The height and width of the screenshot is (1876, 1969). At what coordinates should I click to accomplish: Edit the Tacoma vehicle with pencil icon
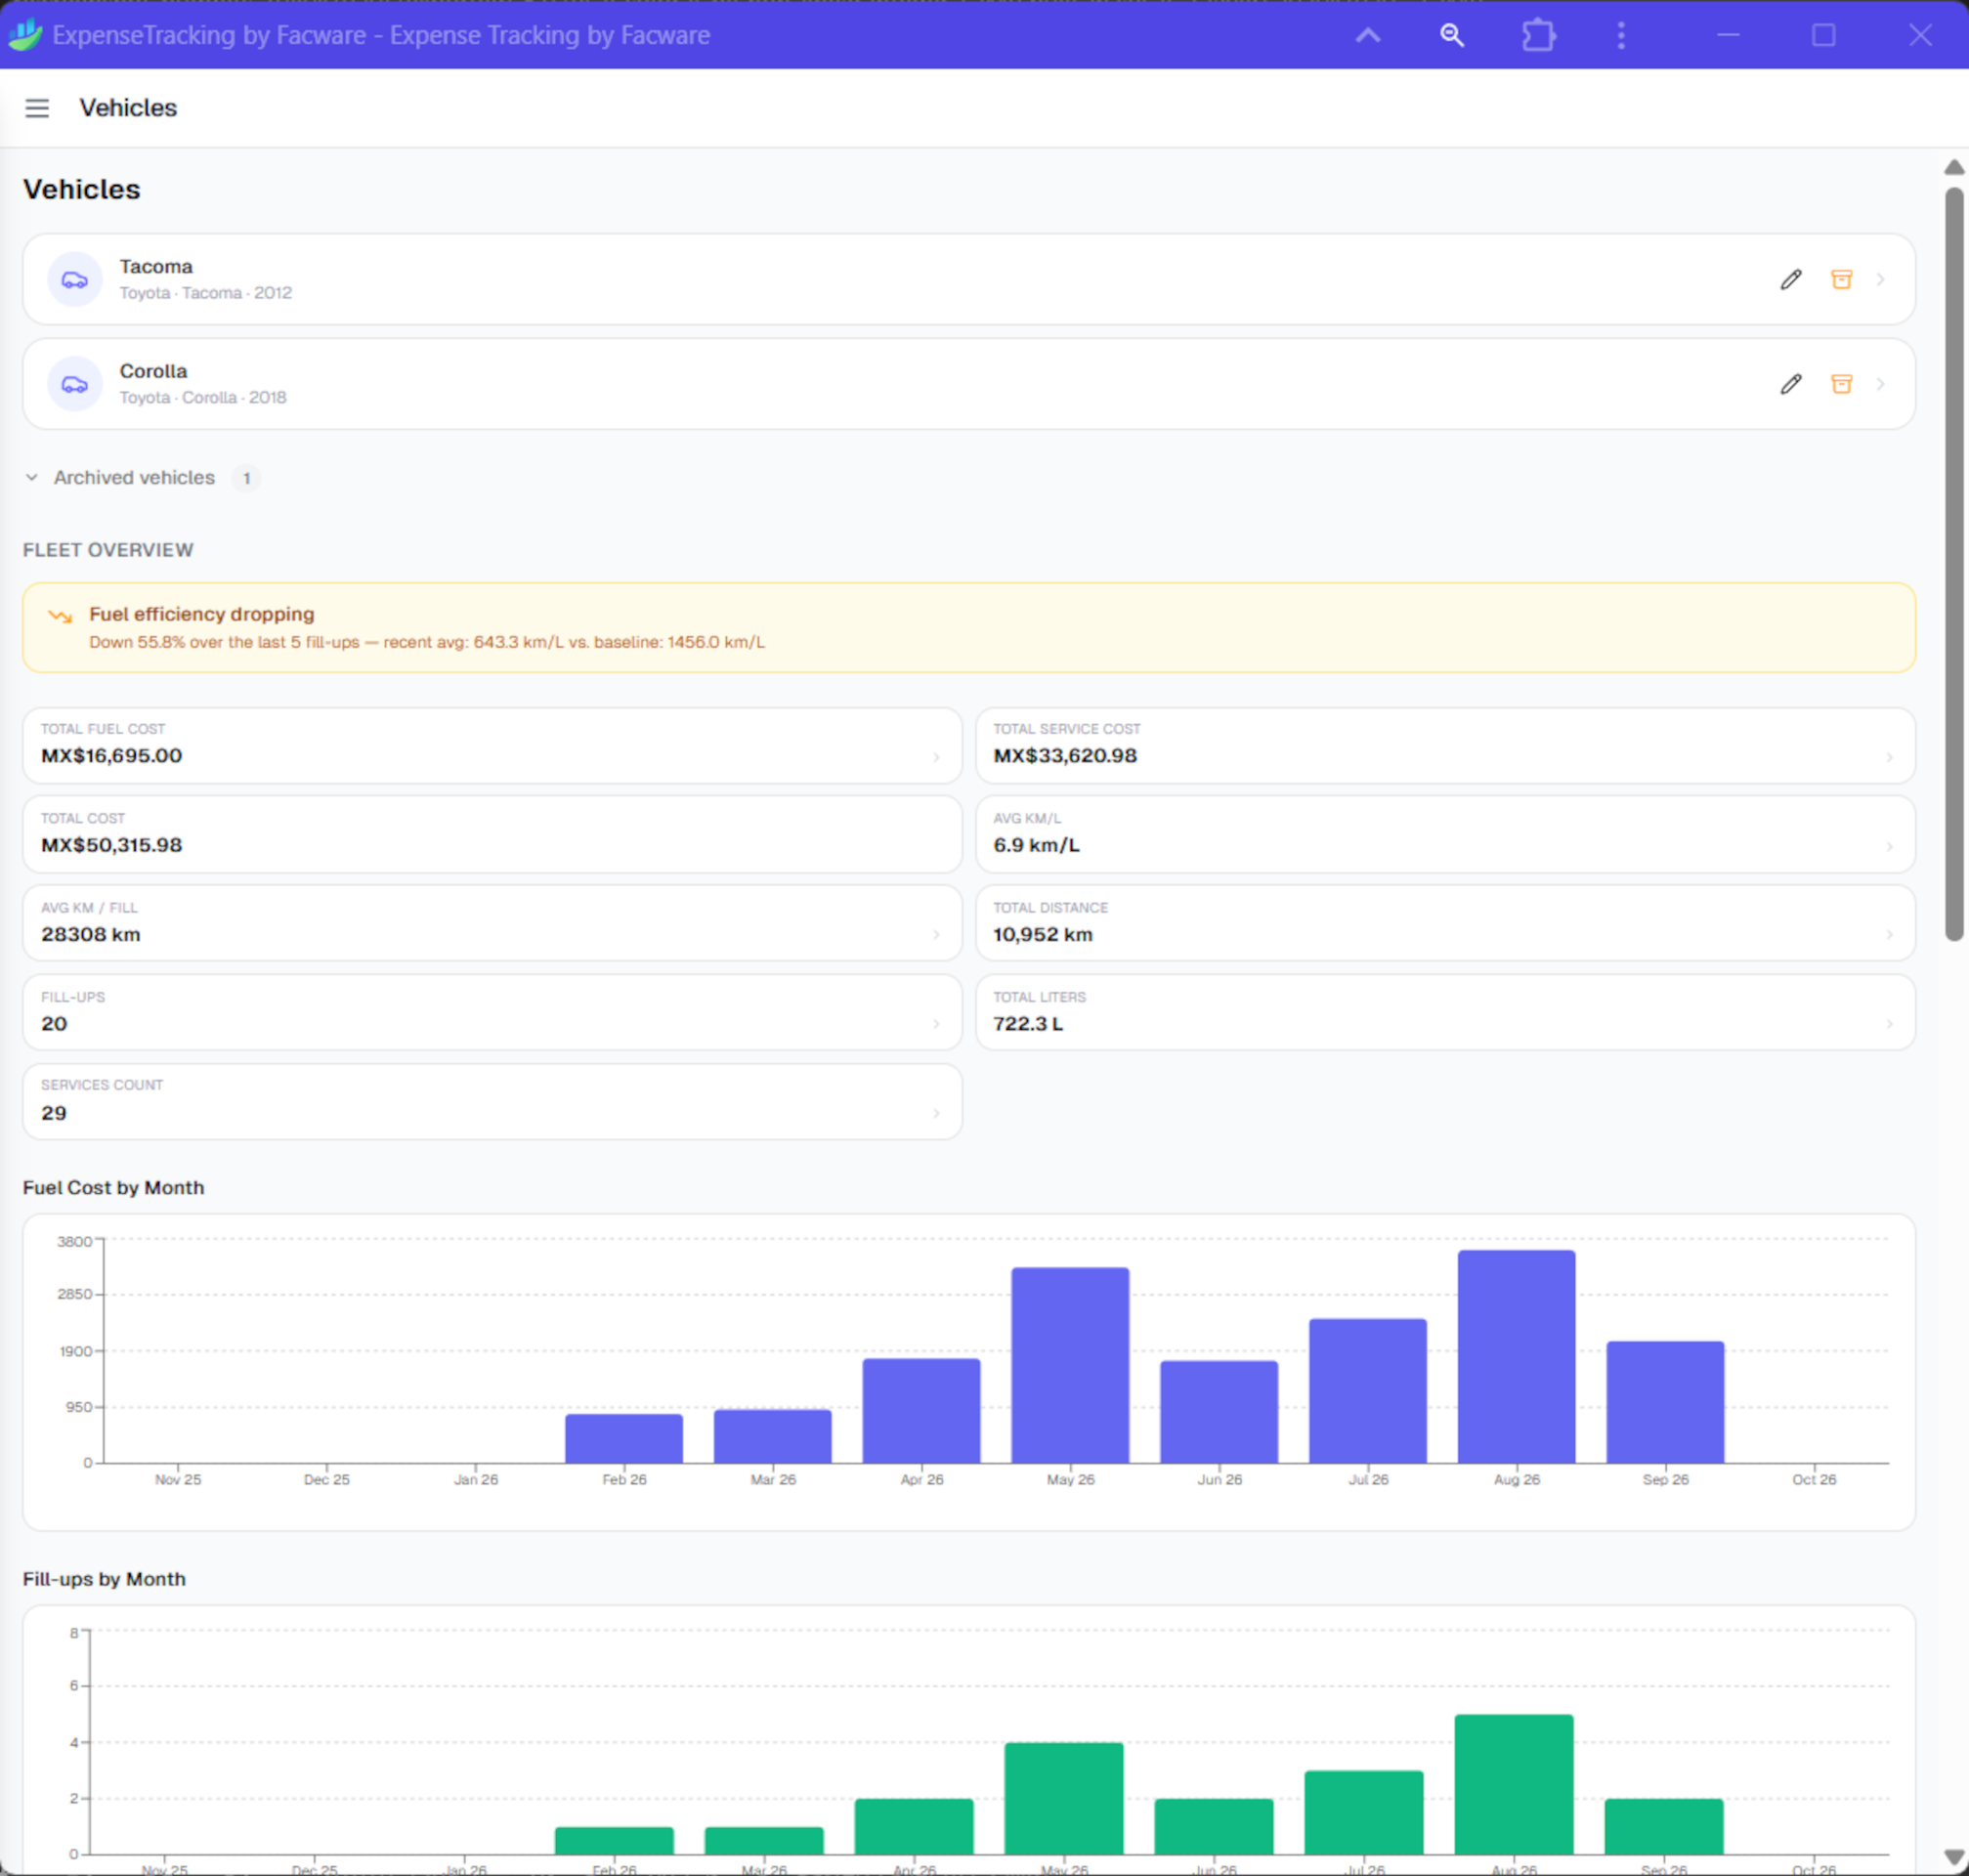[x=1790, y=280]
